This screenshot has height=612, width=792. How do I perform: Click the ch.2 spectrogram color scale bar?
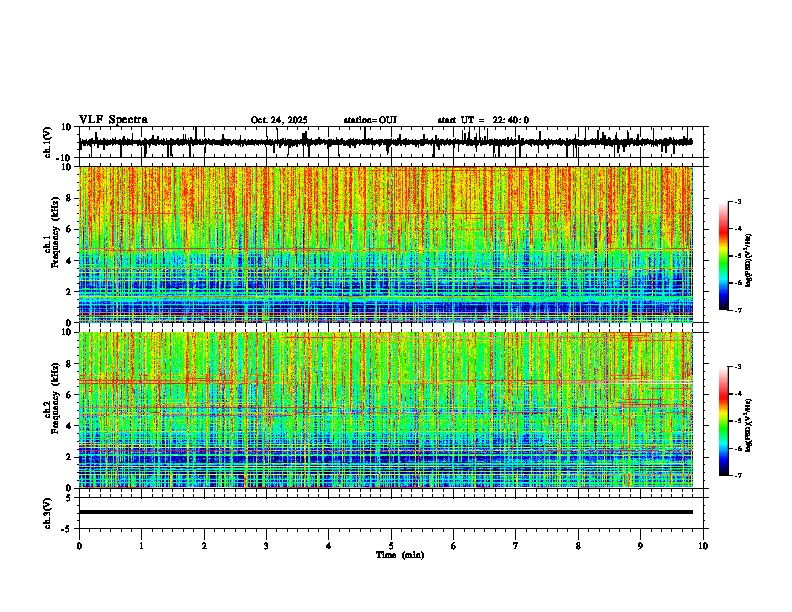click(x=723, y=421)
